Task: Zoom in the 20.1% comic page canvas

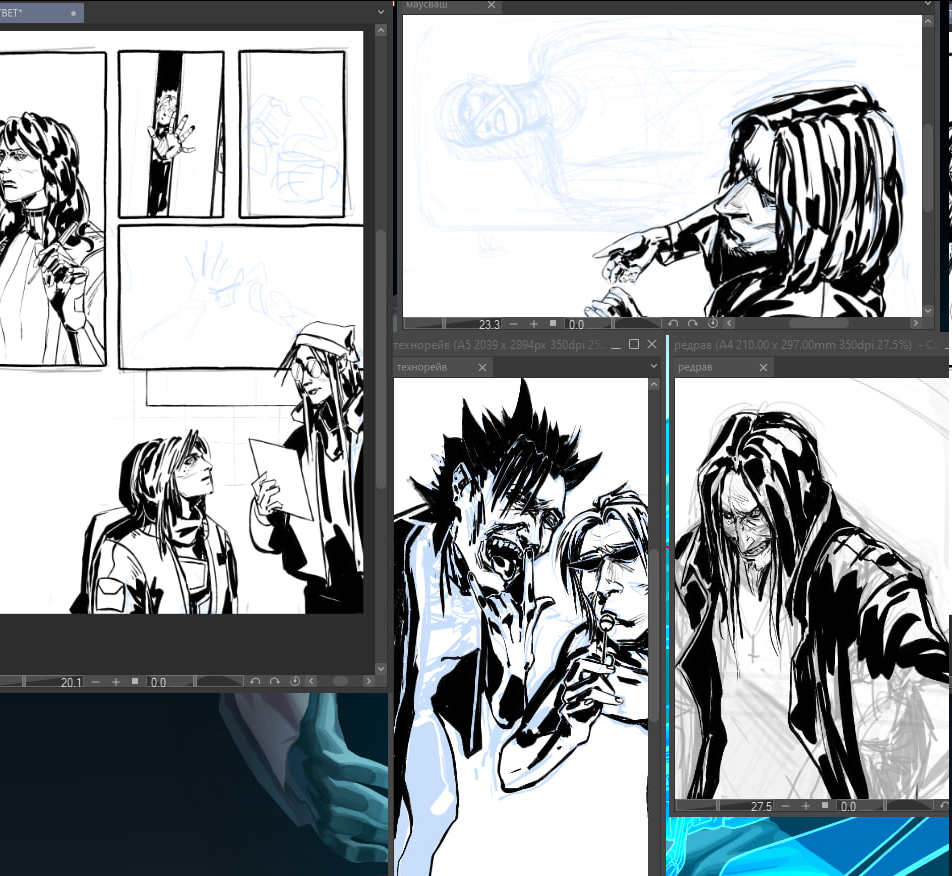Action: (x=116, y=682)
